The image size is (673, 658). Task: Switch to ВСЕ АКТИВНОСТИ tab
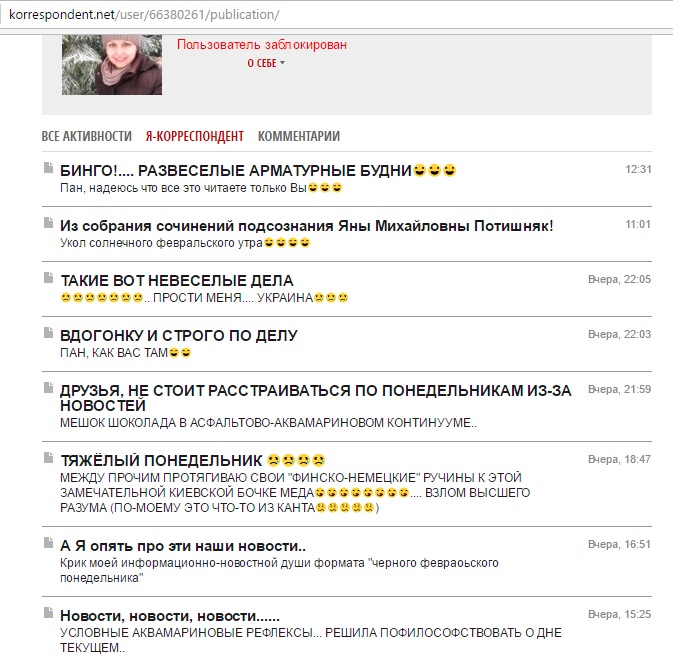[x=87, y=136]
